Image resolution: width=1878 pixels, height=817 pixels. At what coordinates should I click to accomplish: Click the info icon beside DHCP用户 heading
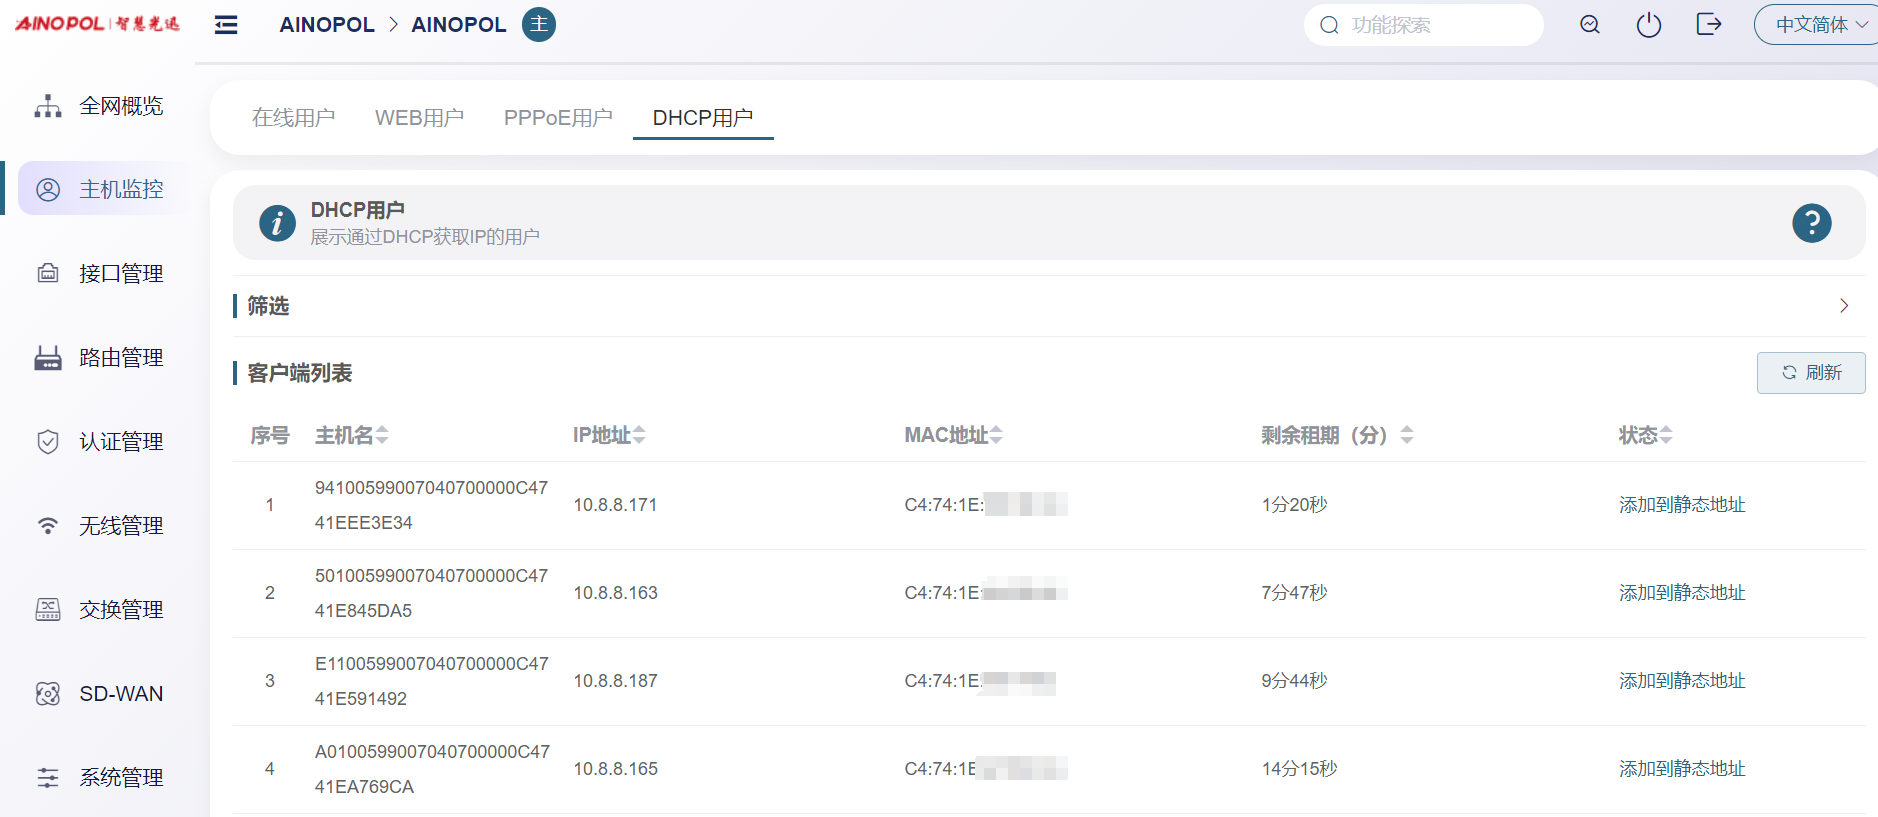pyautogui.click(x=277, y=223)
